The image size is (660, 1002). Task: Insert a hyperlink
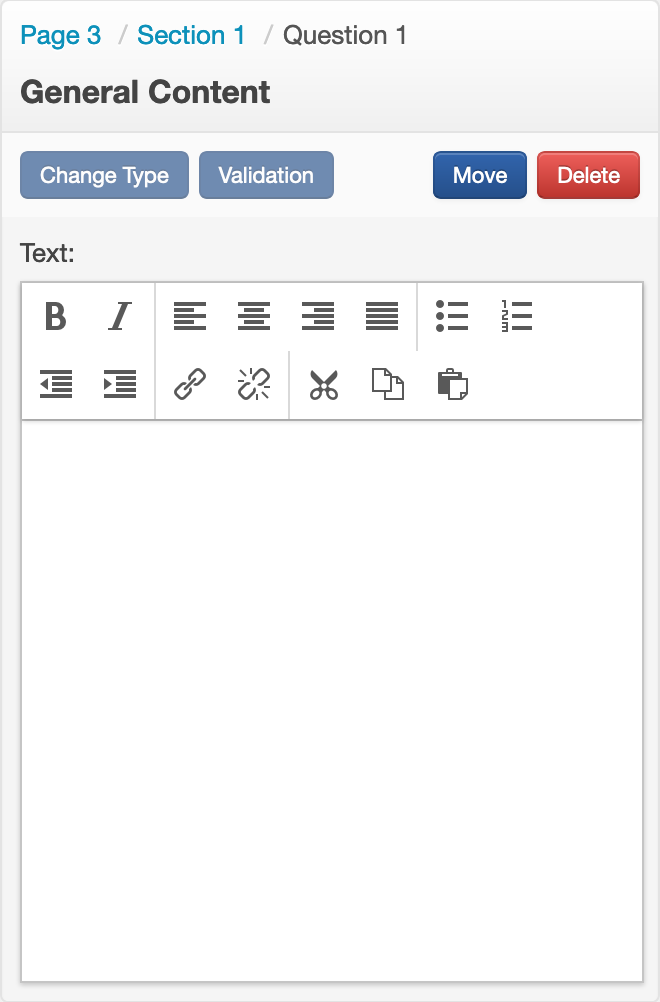click(190, 384)
